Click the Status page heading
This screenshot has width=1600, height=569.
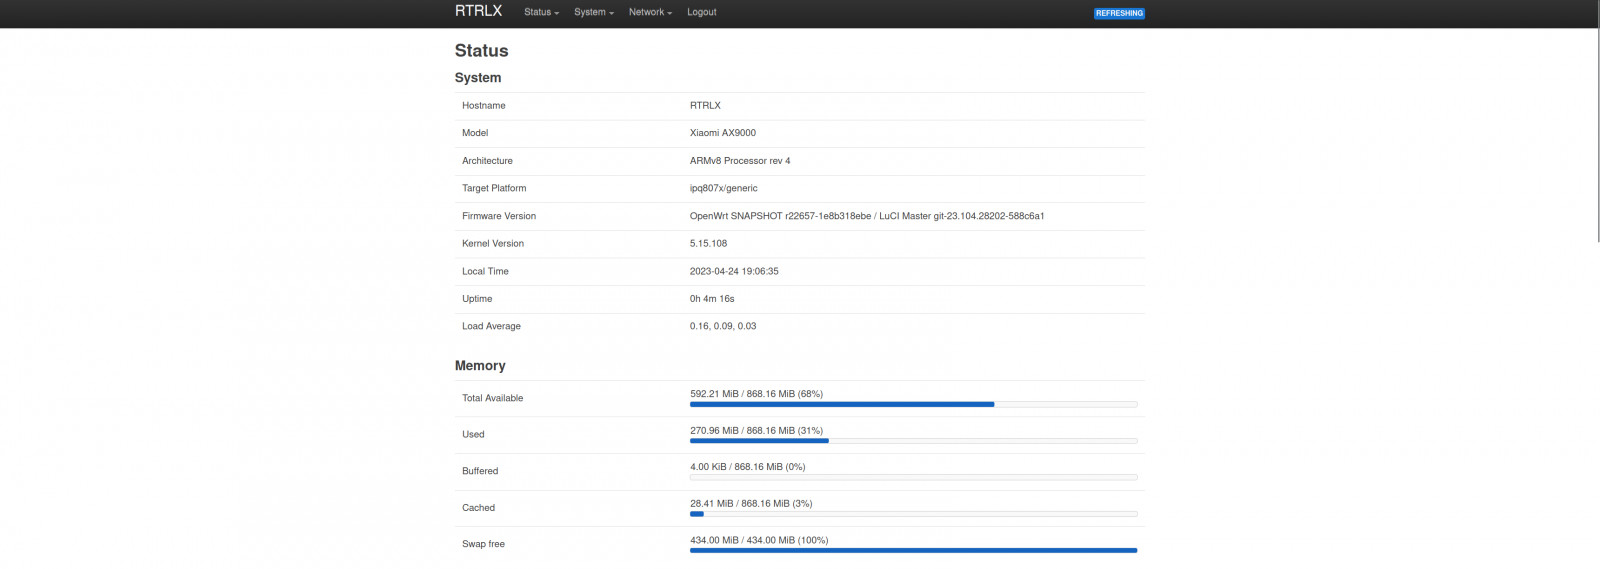pos(481,51)
